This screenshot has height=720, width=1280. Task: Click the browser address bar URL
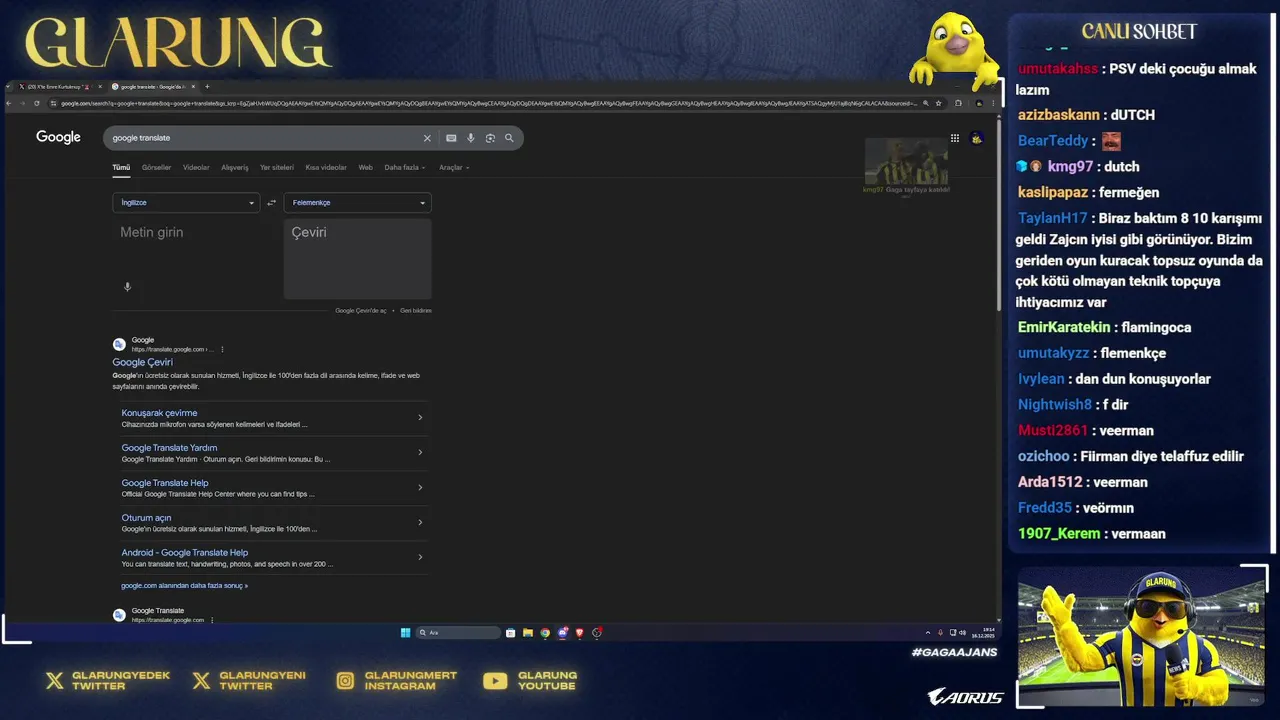point(488,103)
